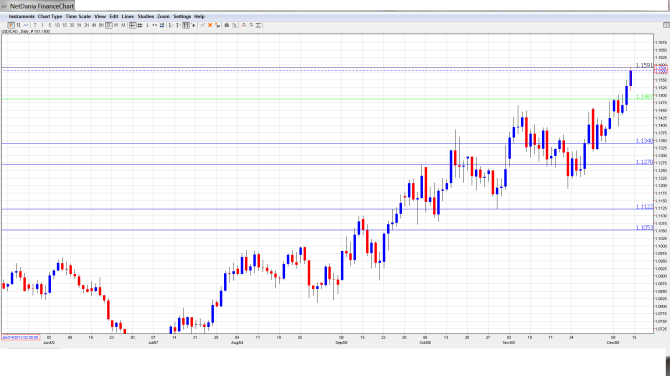The image size is (670, 376).
Task: Click the 1.1122 support level label
Action: click(x=644, y=207)
